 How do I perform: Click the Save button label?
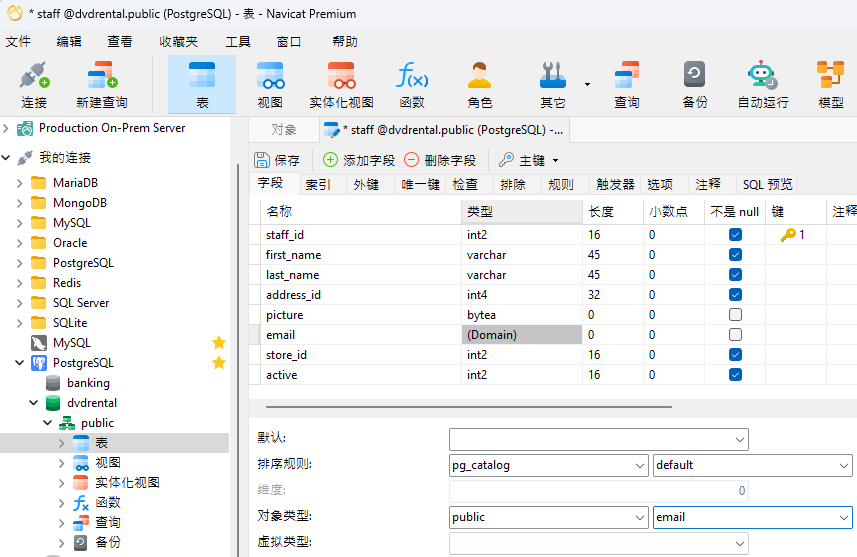(287, 160)
